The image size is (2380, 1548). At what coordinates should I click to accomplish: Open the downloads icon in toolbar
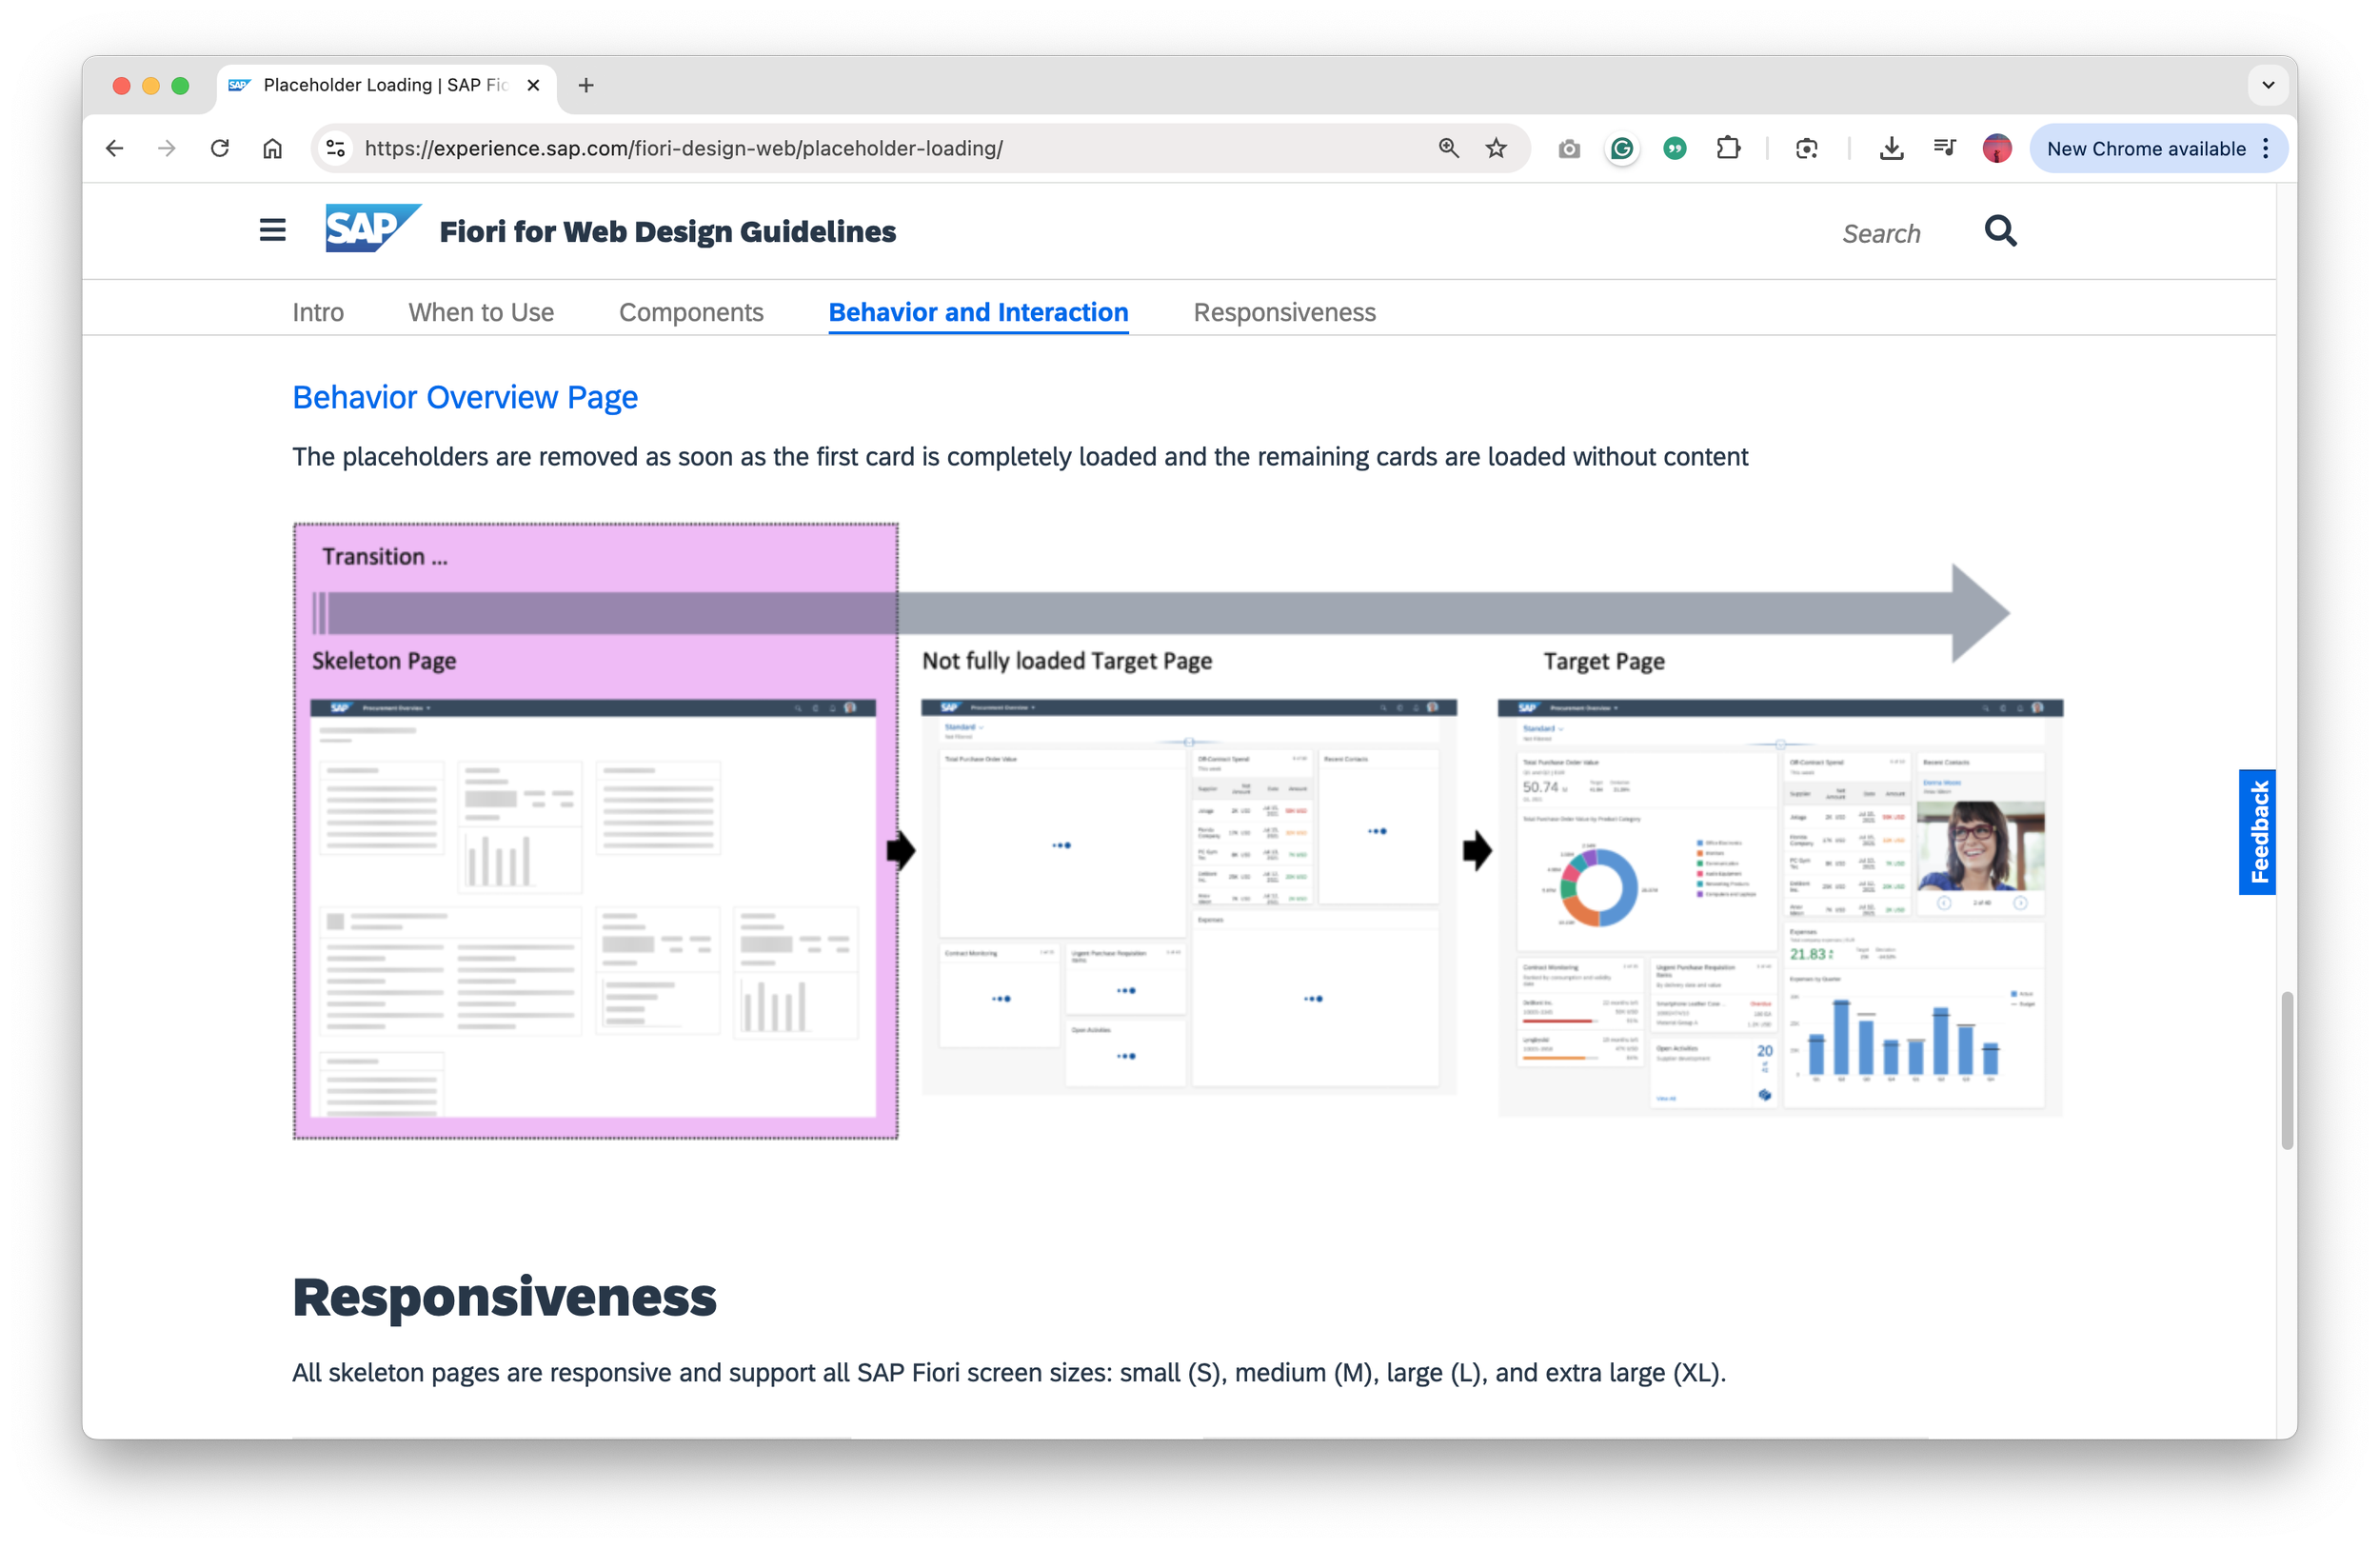[1891, 148]
